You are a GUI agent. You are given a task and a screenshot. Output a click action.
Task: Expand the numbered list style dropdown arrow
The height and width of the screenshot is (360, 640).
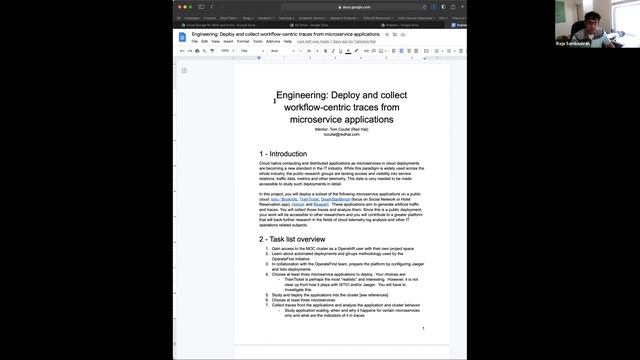click(x=442, y=51)
